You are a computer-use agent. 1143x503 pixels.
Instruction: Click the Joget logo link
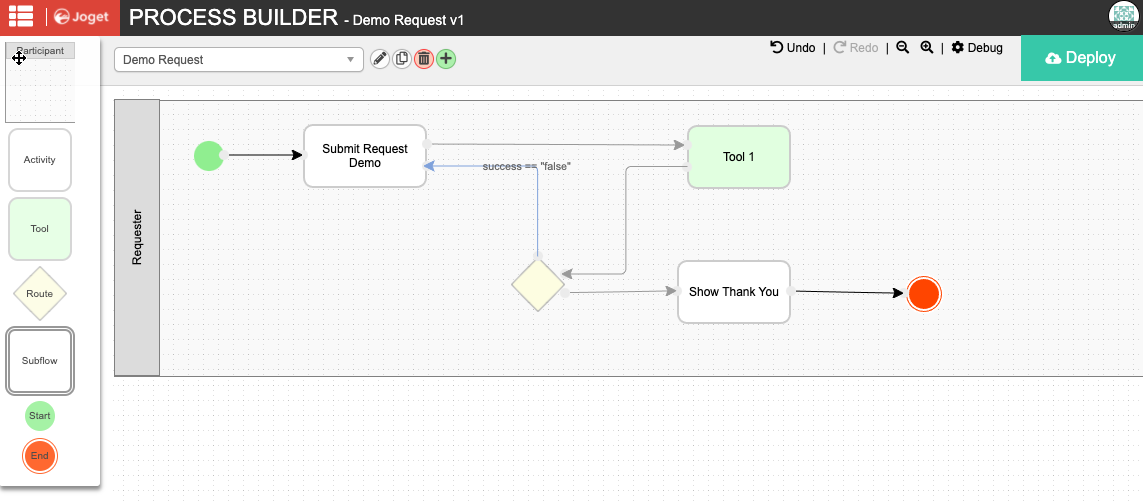(83, 17)
